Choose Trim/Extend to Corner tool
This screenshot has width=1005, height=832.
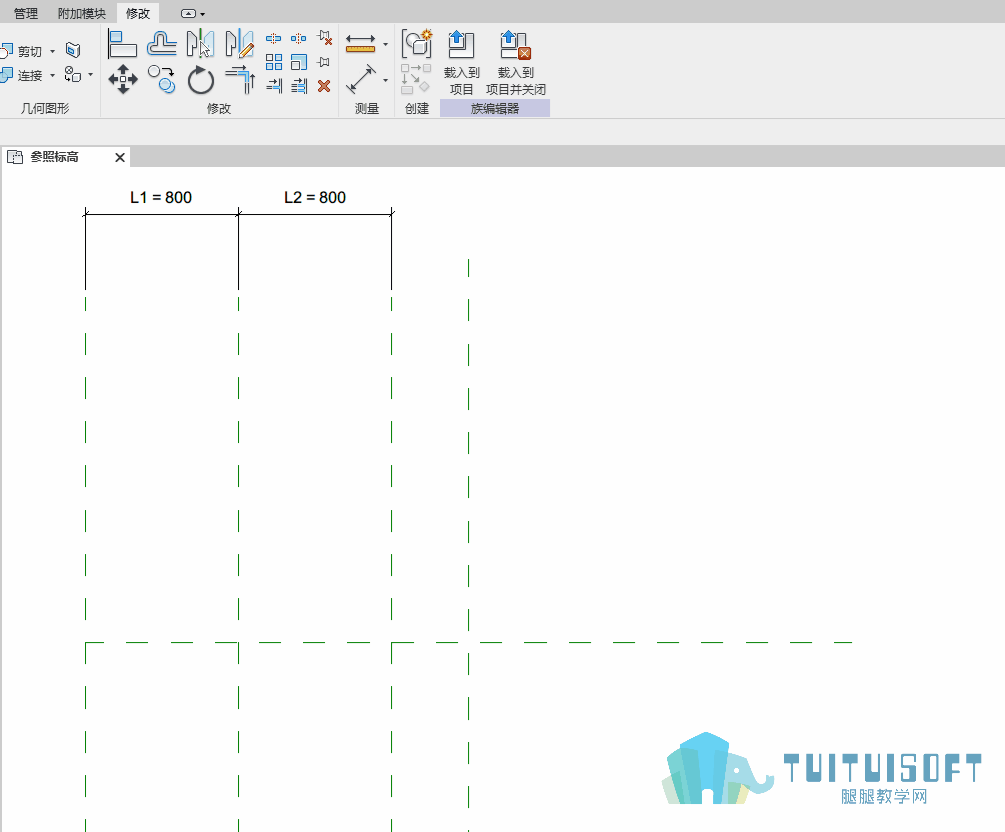coord(240,79)
